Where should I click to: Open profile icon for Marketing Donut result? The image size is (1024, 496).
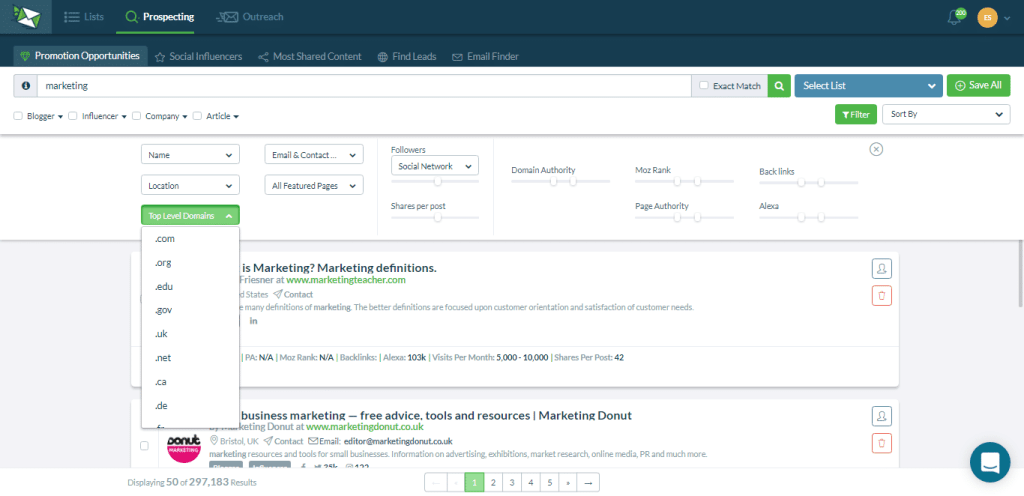point(882,415)
